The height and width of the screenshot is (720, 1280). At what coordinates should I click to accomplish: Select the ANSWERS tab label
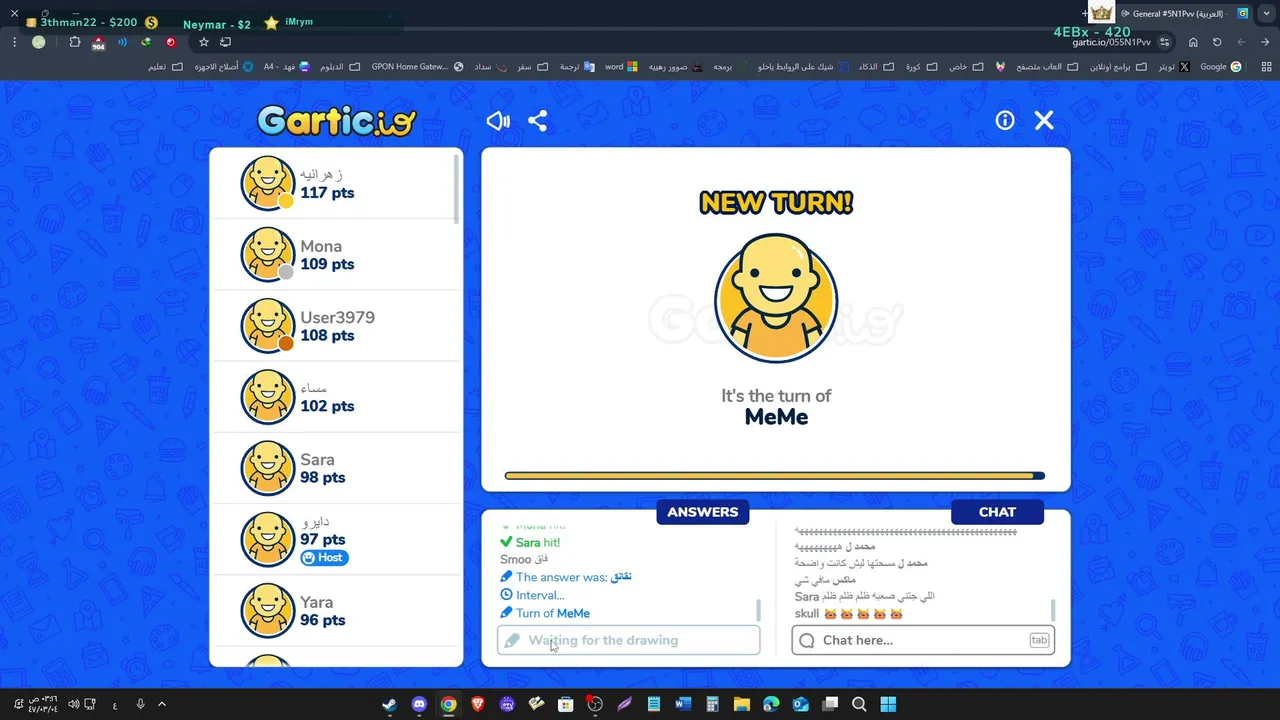click(x=703, y=512)
